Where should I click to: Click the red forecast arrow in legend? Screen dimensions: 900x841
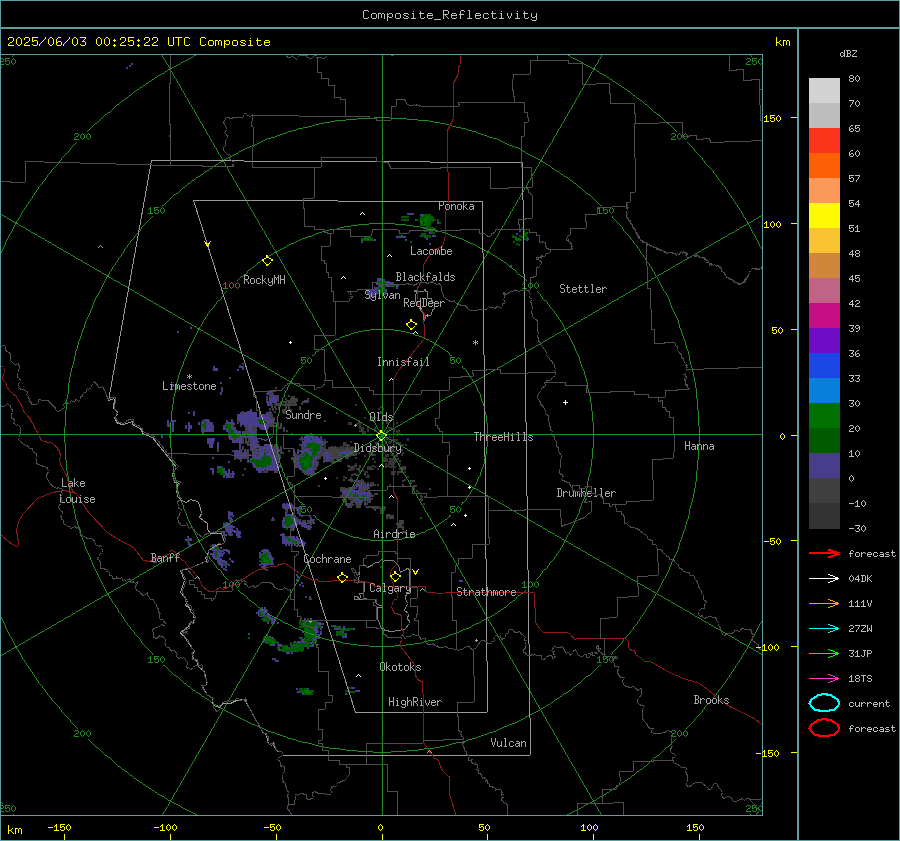(x=824, y=553)
